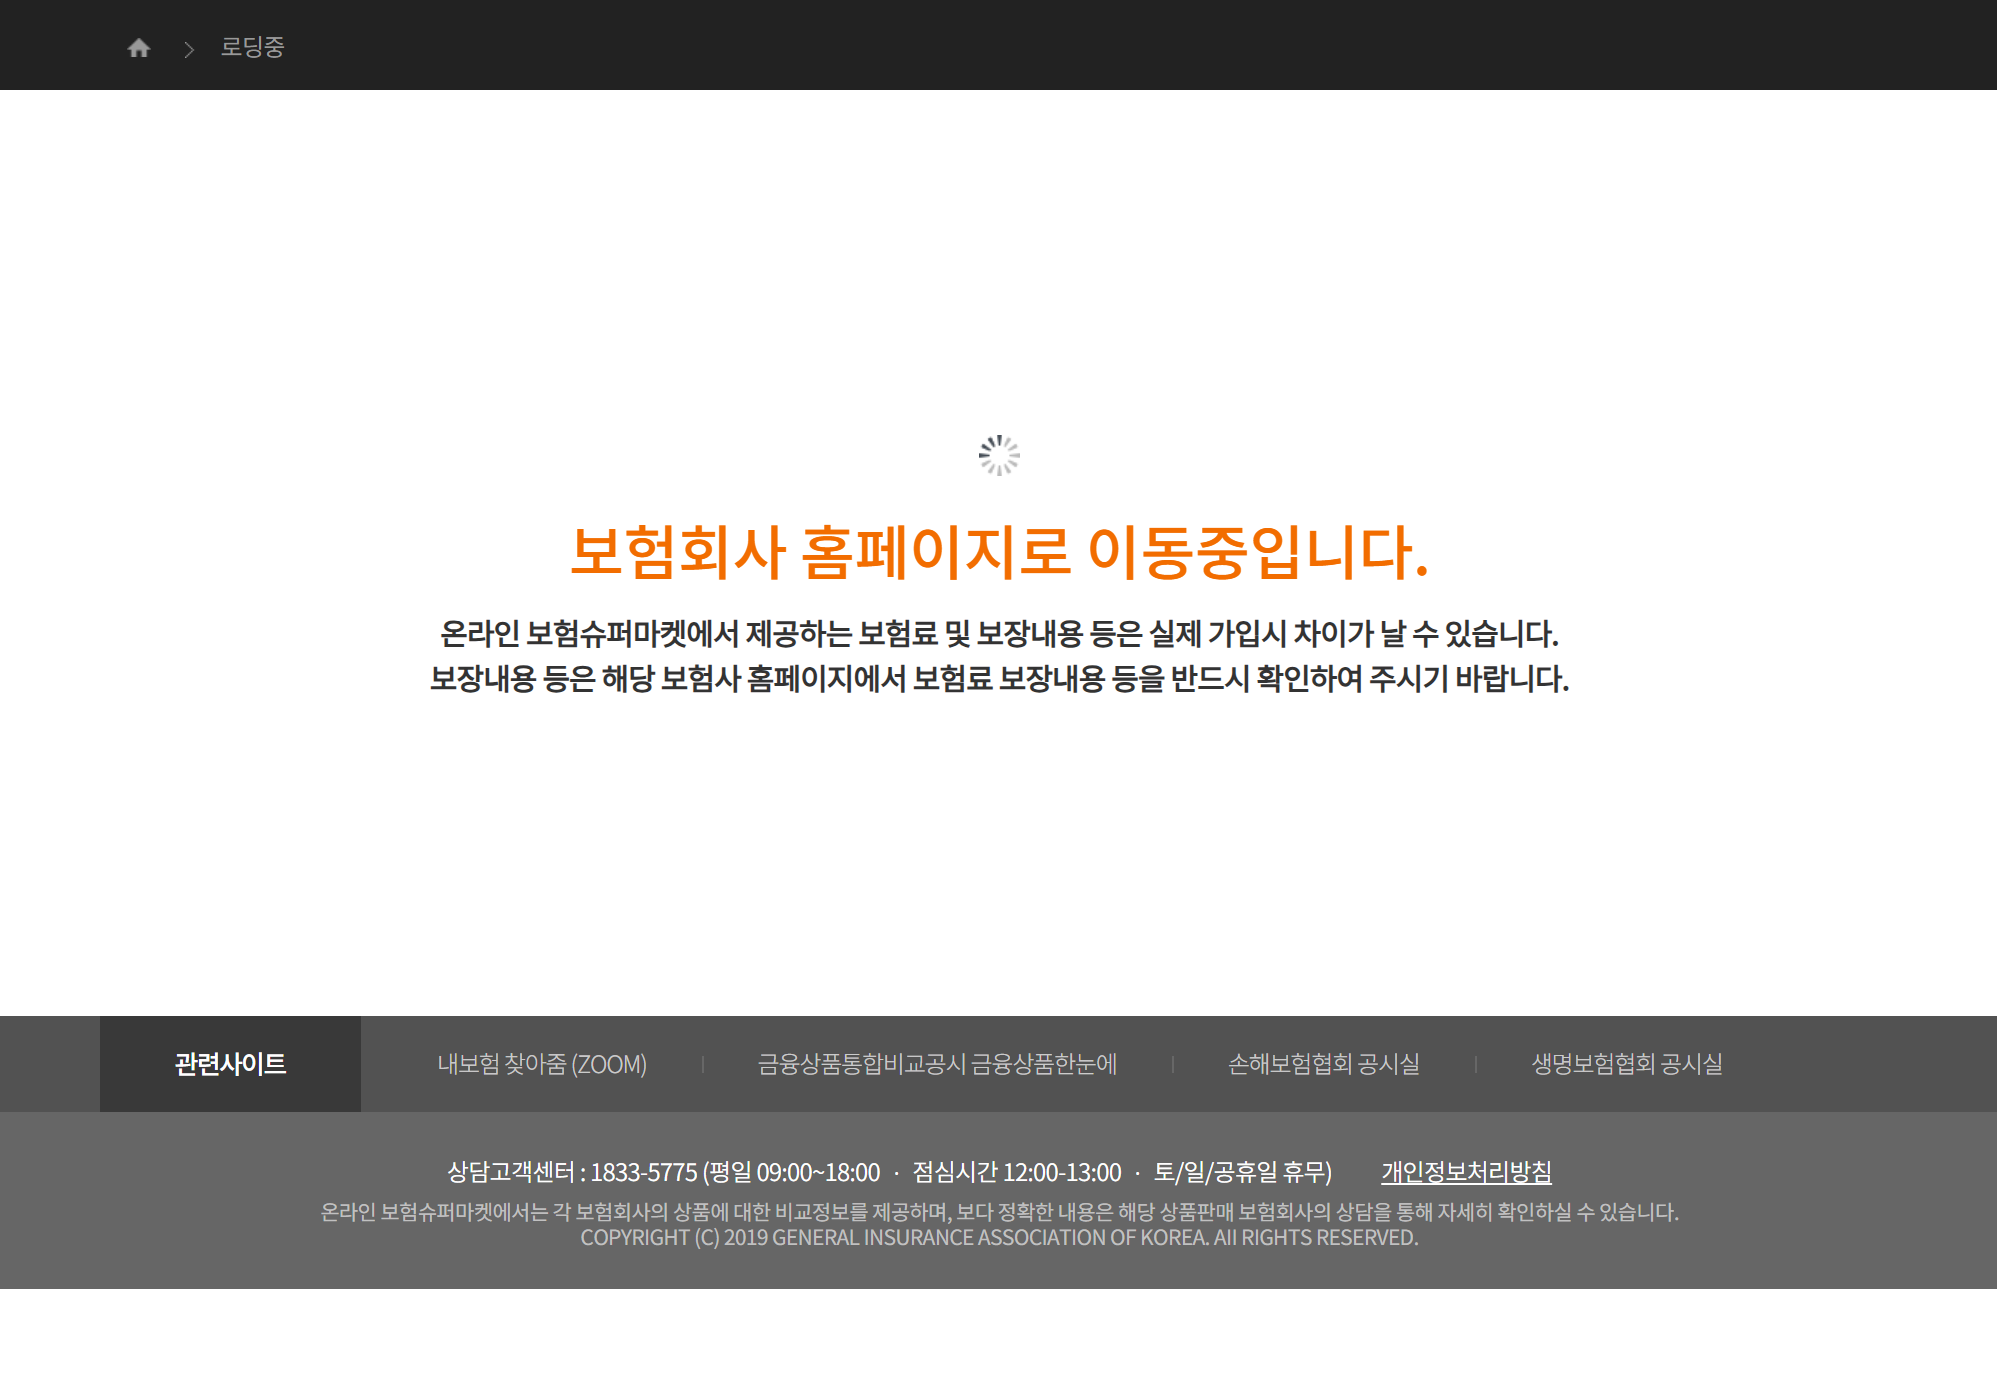Click the notice line starting with 온라인 보험슈퍼마켓에서 제공하는
The height and width of the screenshot is (1393, 1997).
pos(999,633)
